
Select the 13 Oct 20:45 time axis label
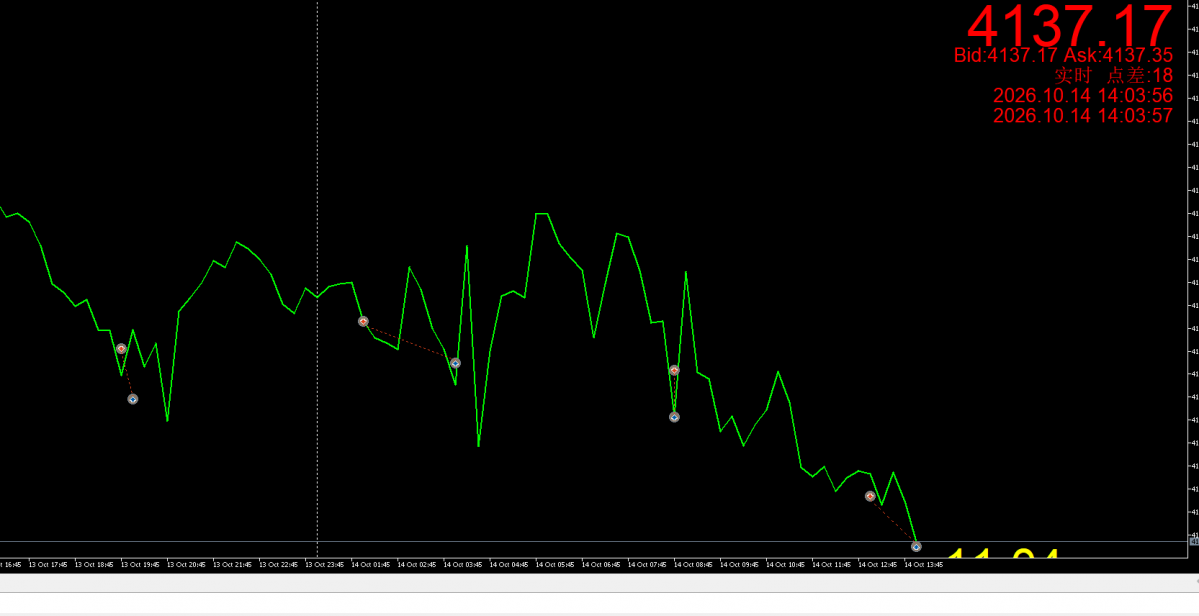[187, 565]
